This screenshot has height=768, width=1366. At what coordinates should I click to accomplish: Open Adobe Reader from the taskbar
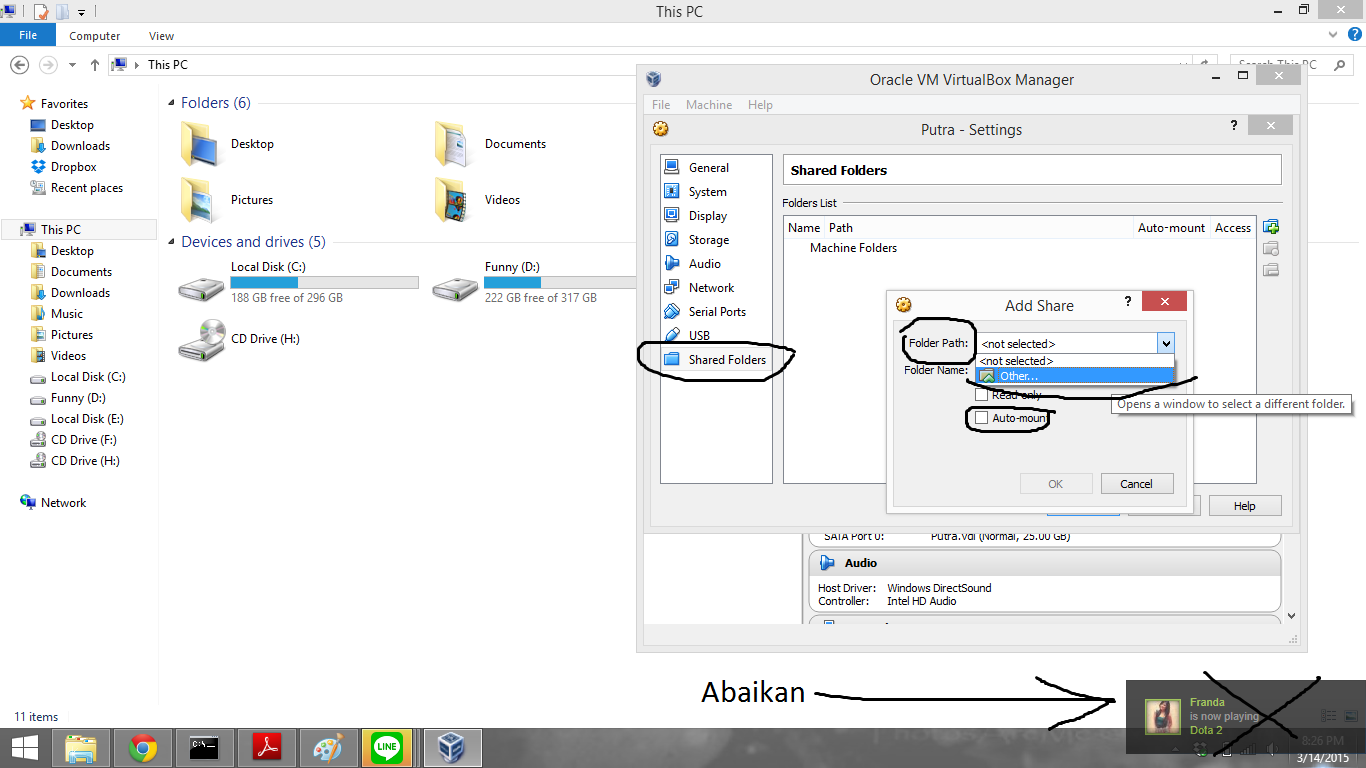click(x=266, y=748)
